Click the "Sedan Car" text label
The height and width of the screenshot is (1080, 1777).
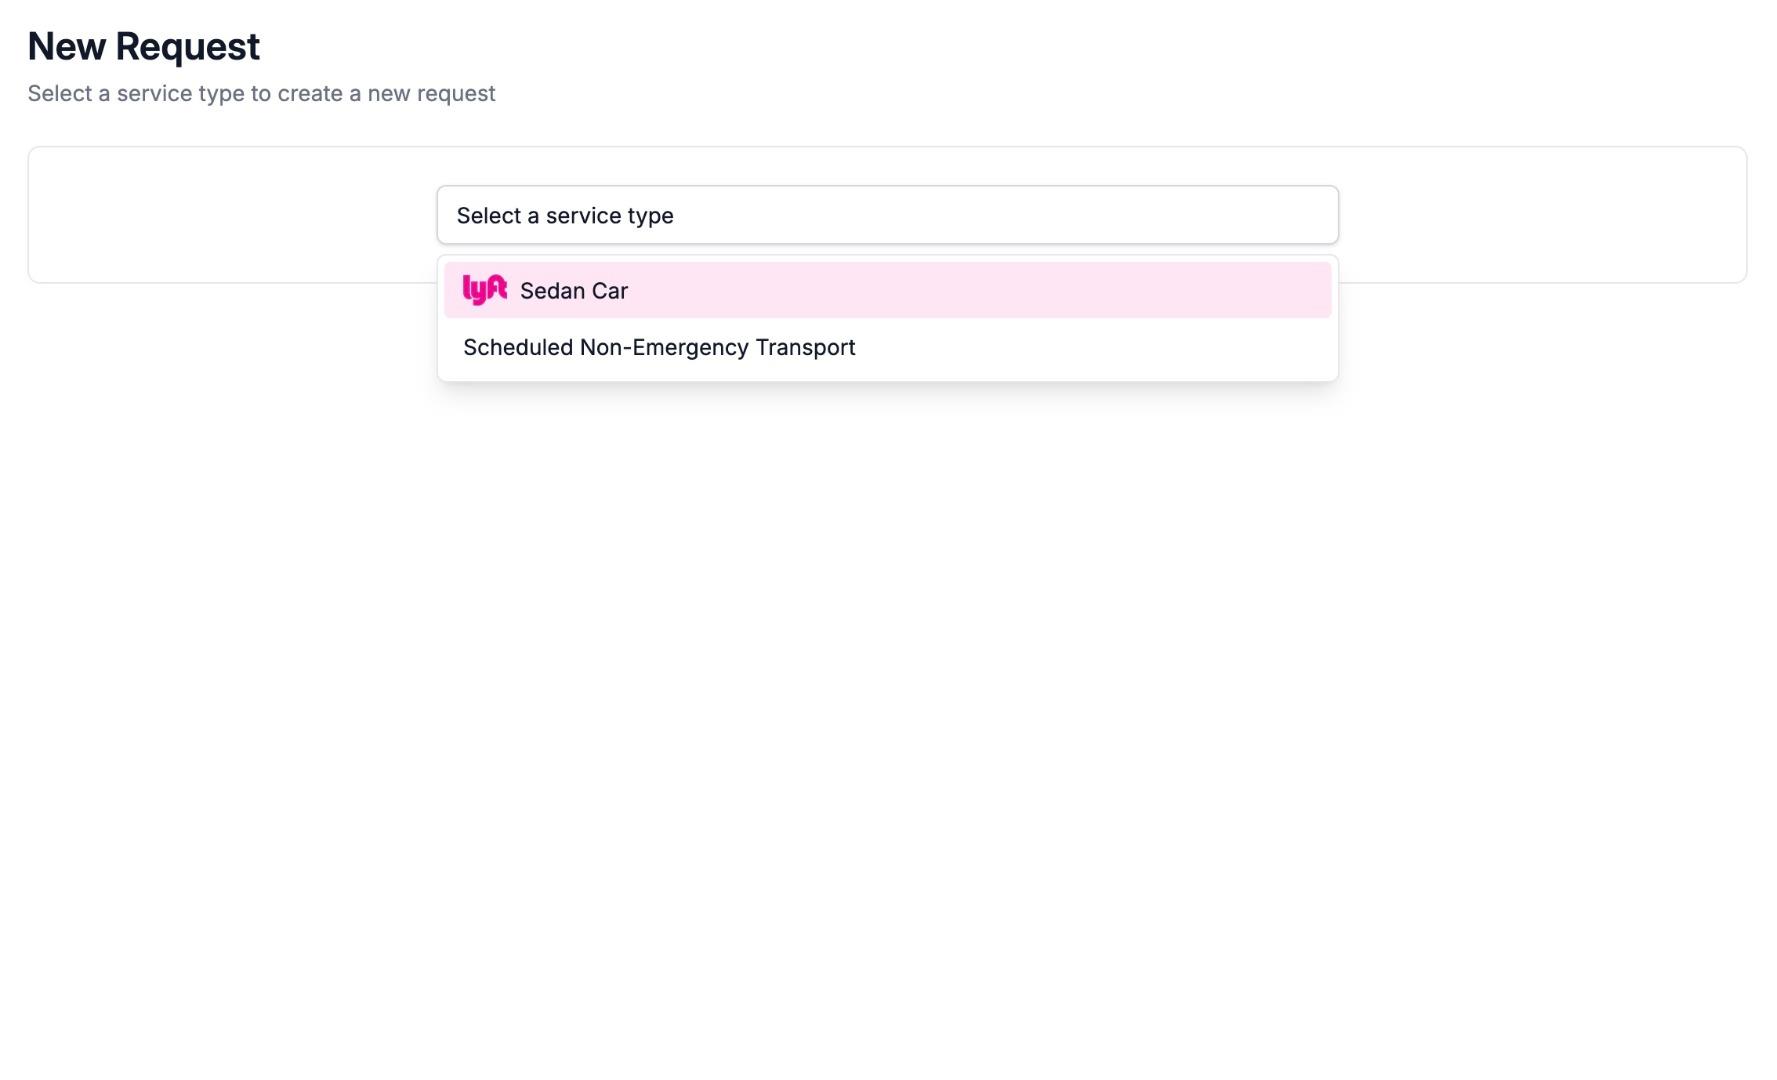[573, 291]
